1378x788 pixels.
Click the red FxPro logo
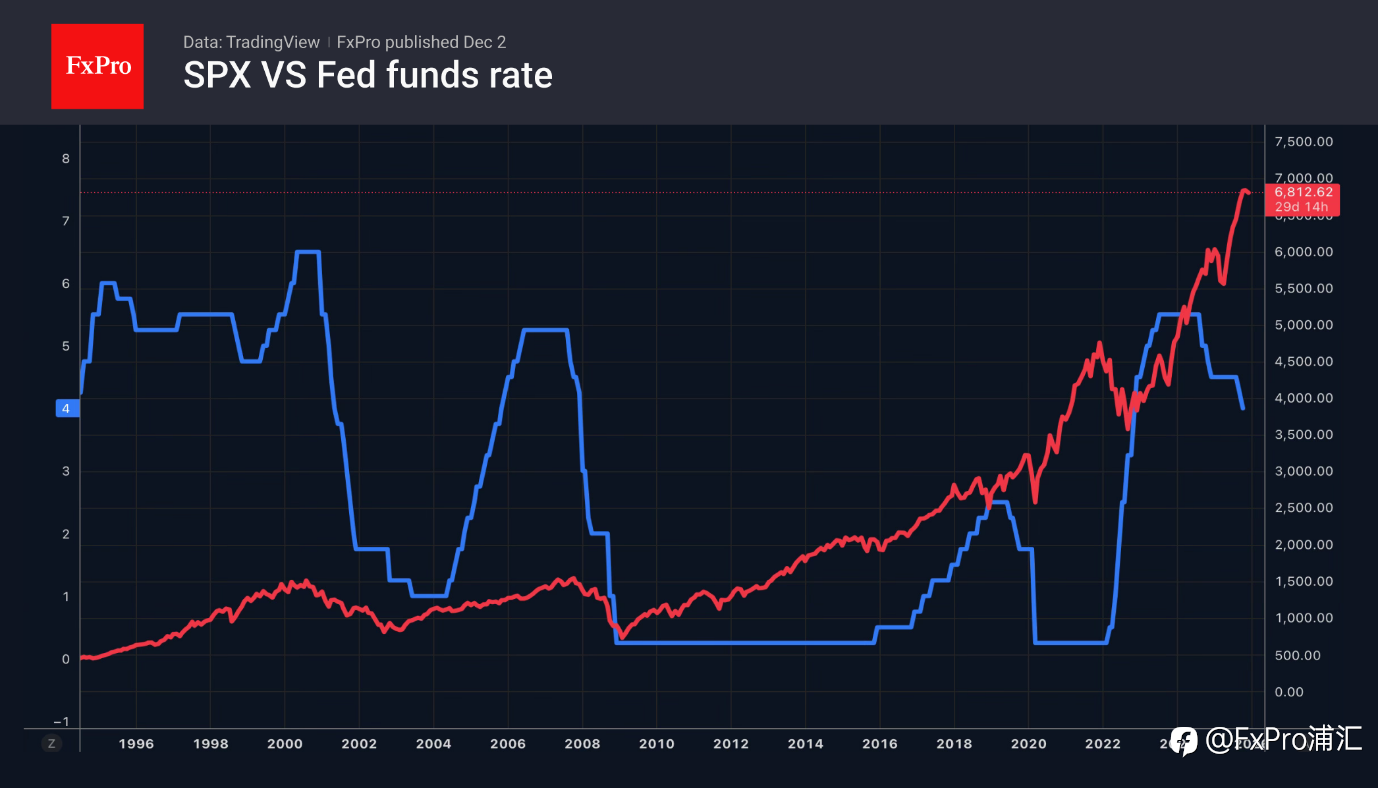click(x=97, y=66)
